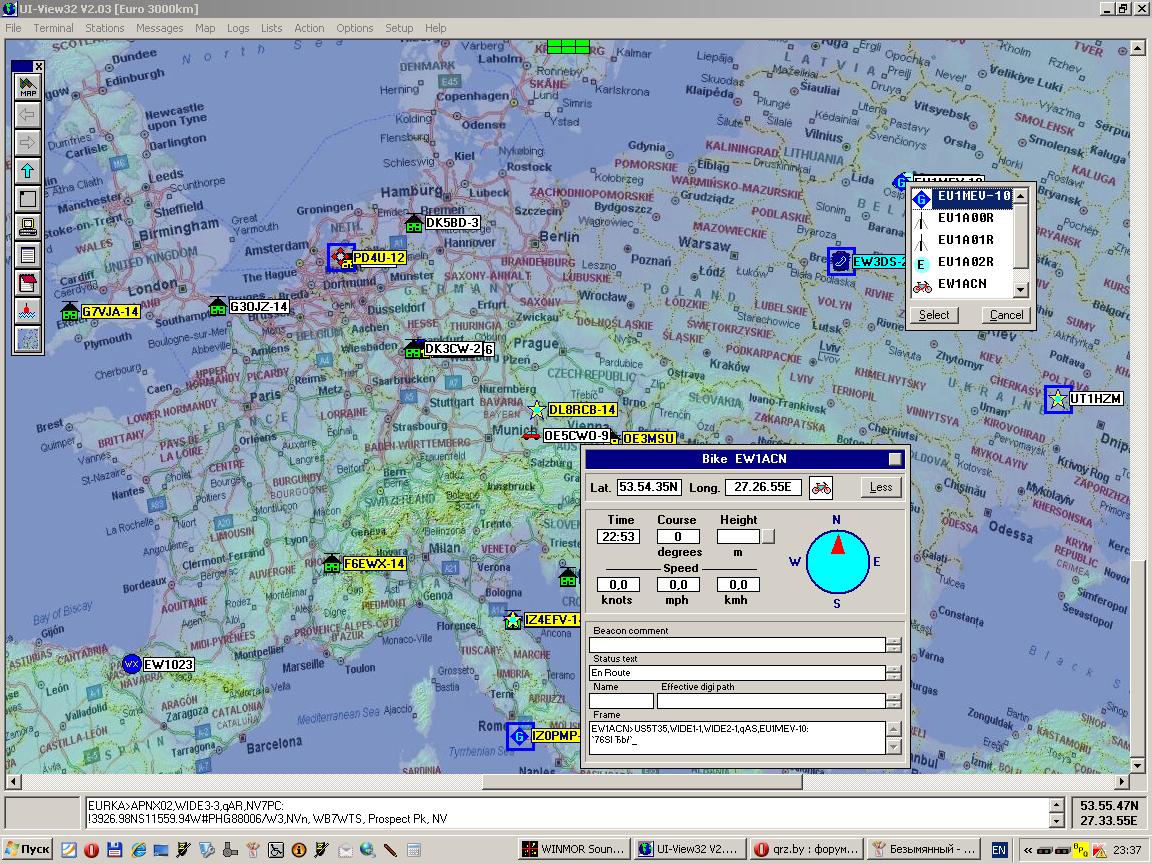This screenshot has width=1152, height=864.
Task: Select EU1A02R in the station list
Action: click(x=965, y=262)
